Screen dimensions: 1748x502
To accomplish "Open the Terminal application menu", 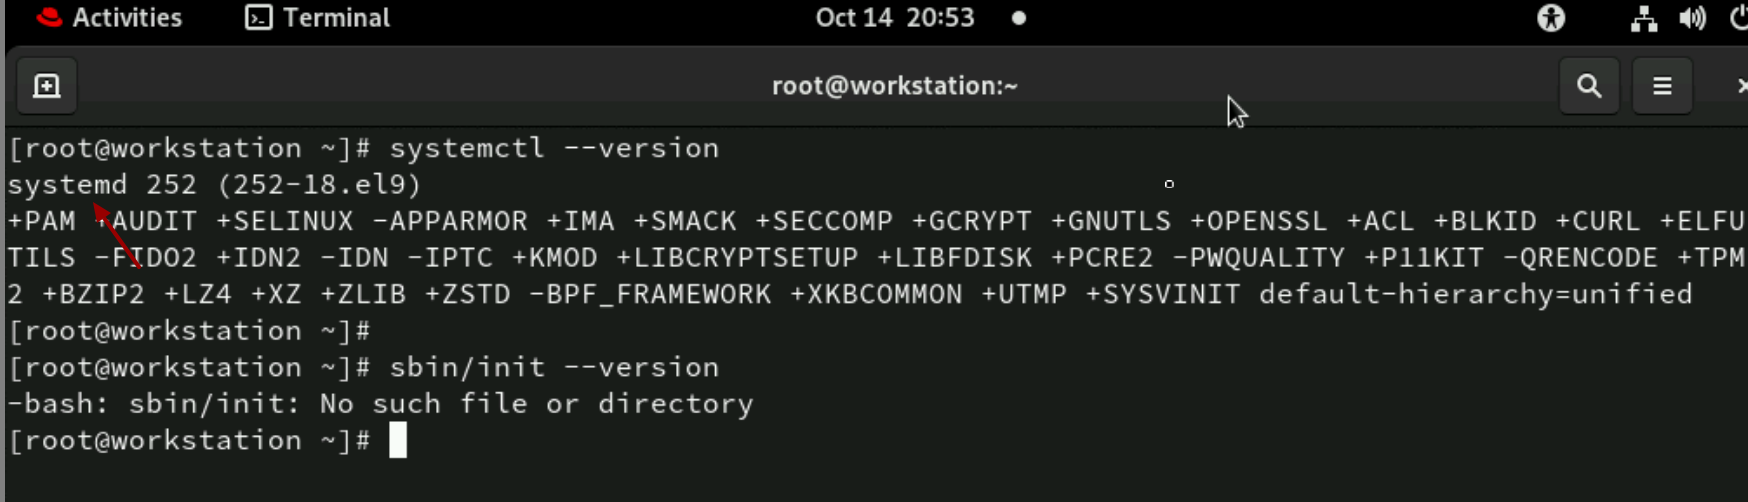I will (336, 18).
